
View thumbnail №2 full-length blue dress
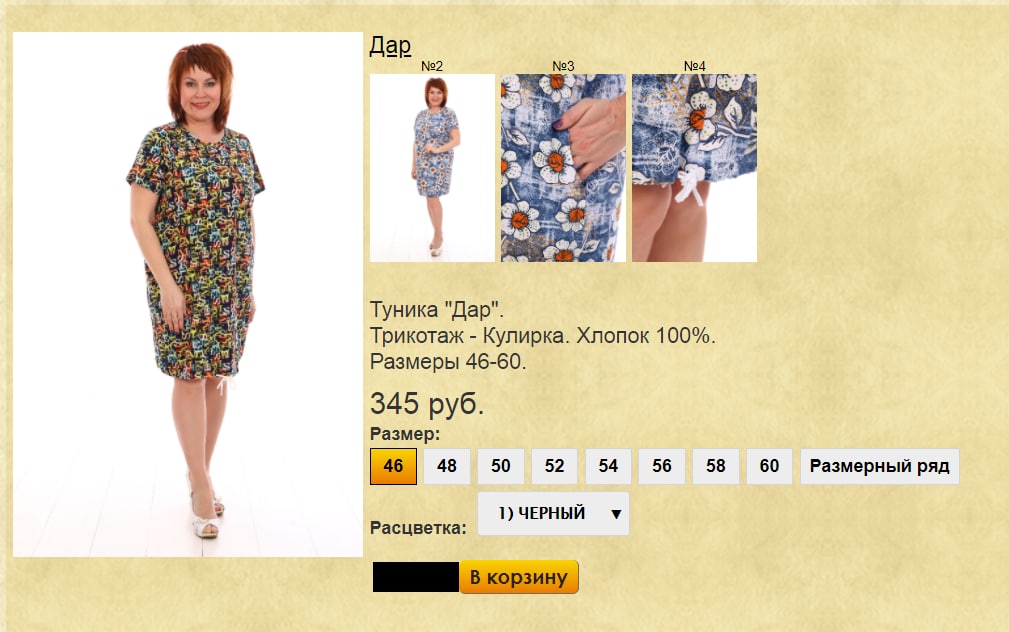pyautogui.click(x=432, y=167)
